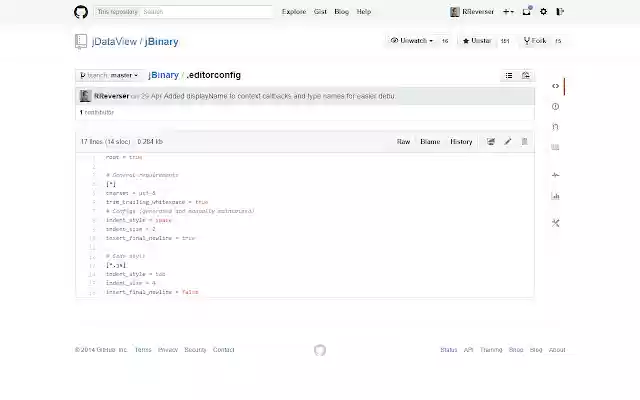
Task: Open the notifications inbox icon
Action: (527, 11)
